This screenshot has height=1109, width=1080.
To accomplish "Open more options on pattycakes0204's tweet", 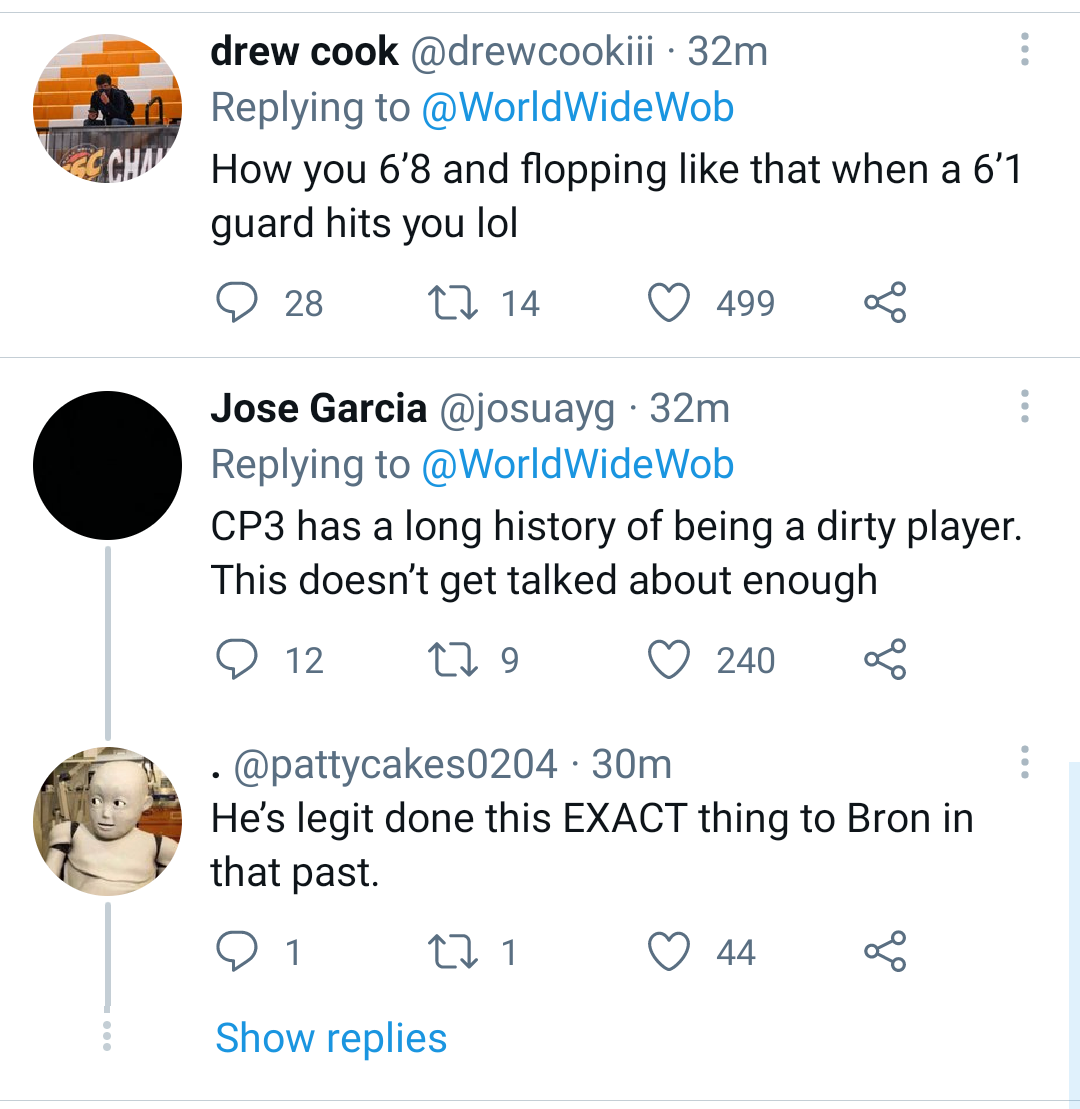I will (1023, 763).
